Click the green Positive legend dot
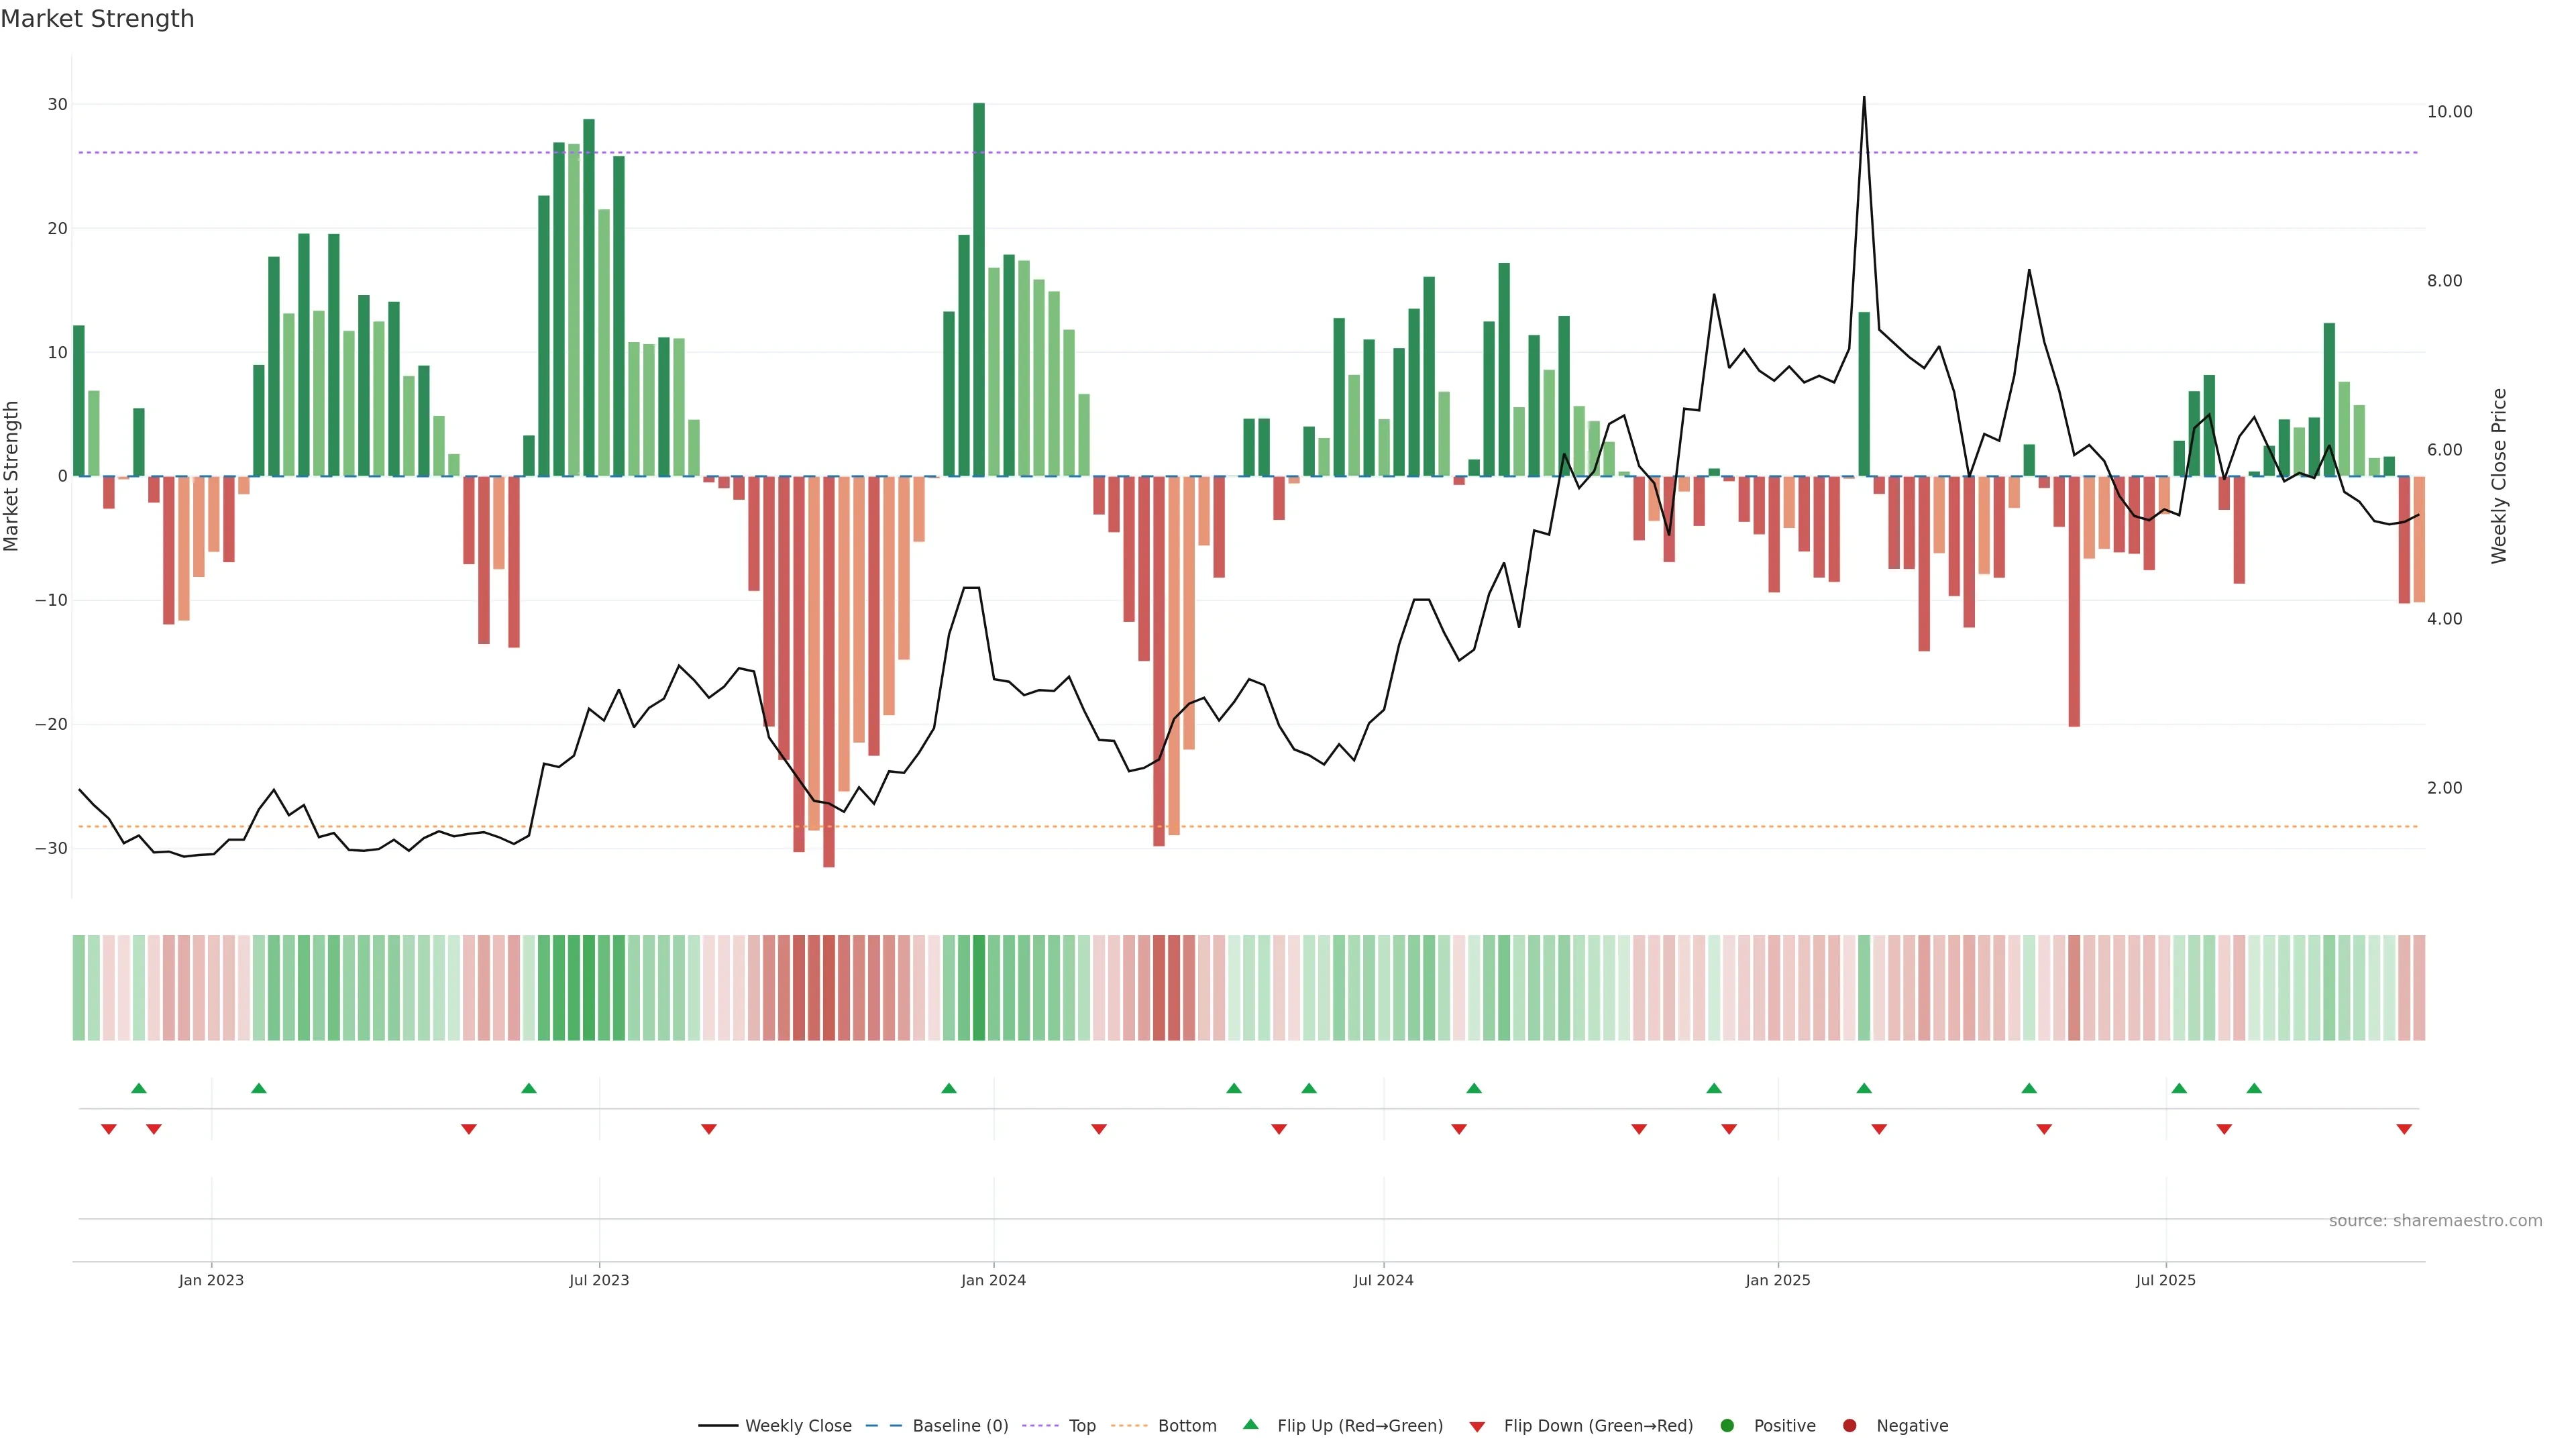Screen dimensions: 2576x1449 [x=1727, y=1425]
